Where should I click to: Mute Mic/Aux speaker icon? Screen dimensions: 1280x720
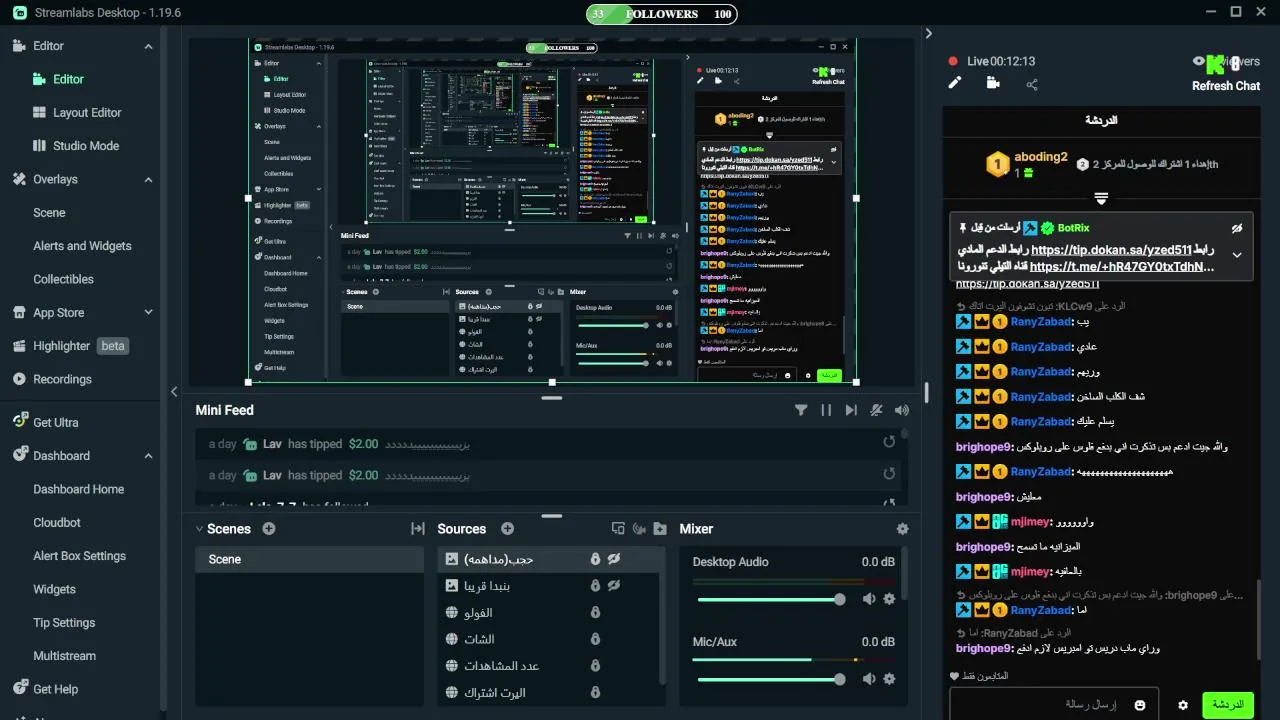coord(869,679)
